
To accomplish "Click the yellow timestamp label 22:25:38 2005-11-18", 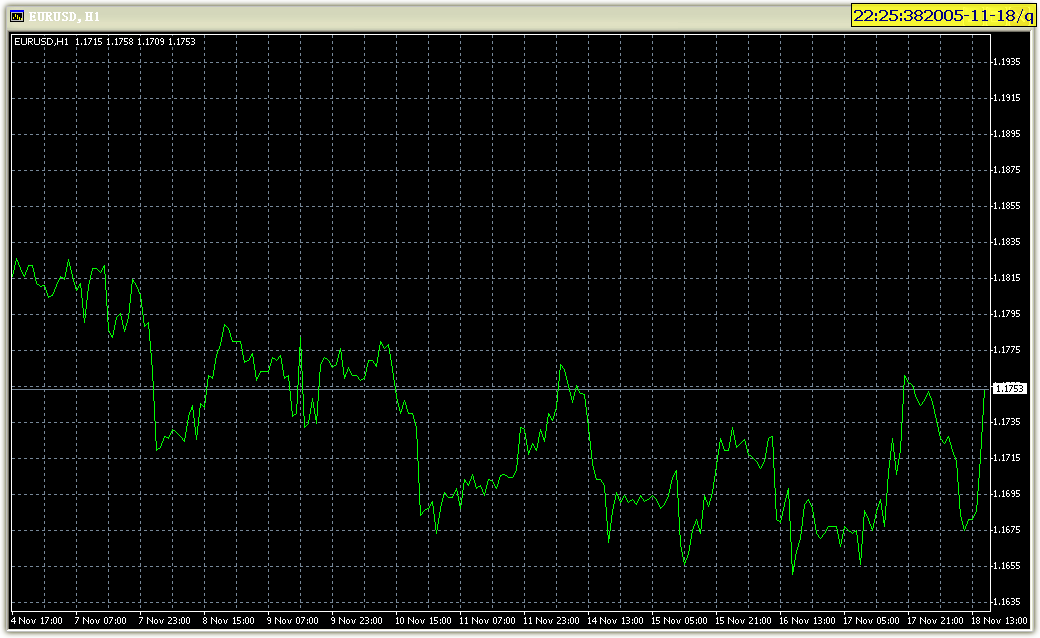I will coord(942,15).
